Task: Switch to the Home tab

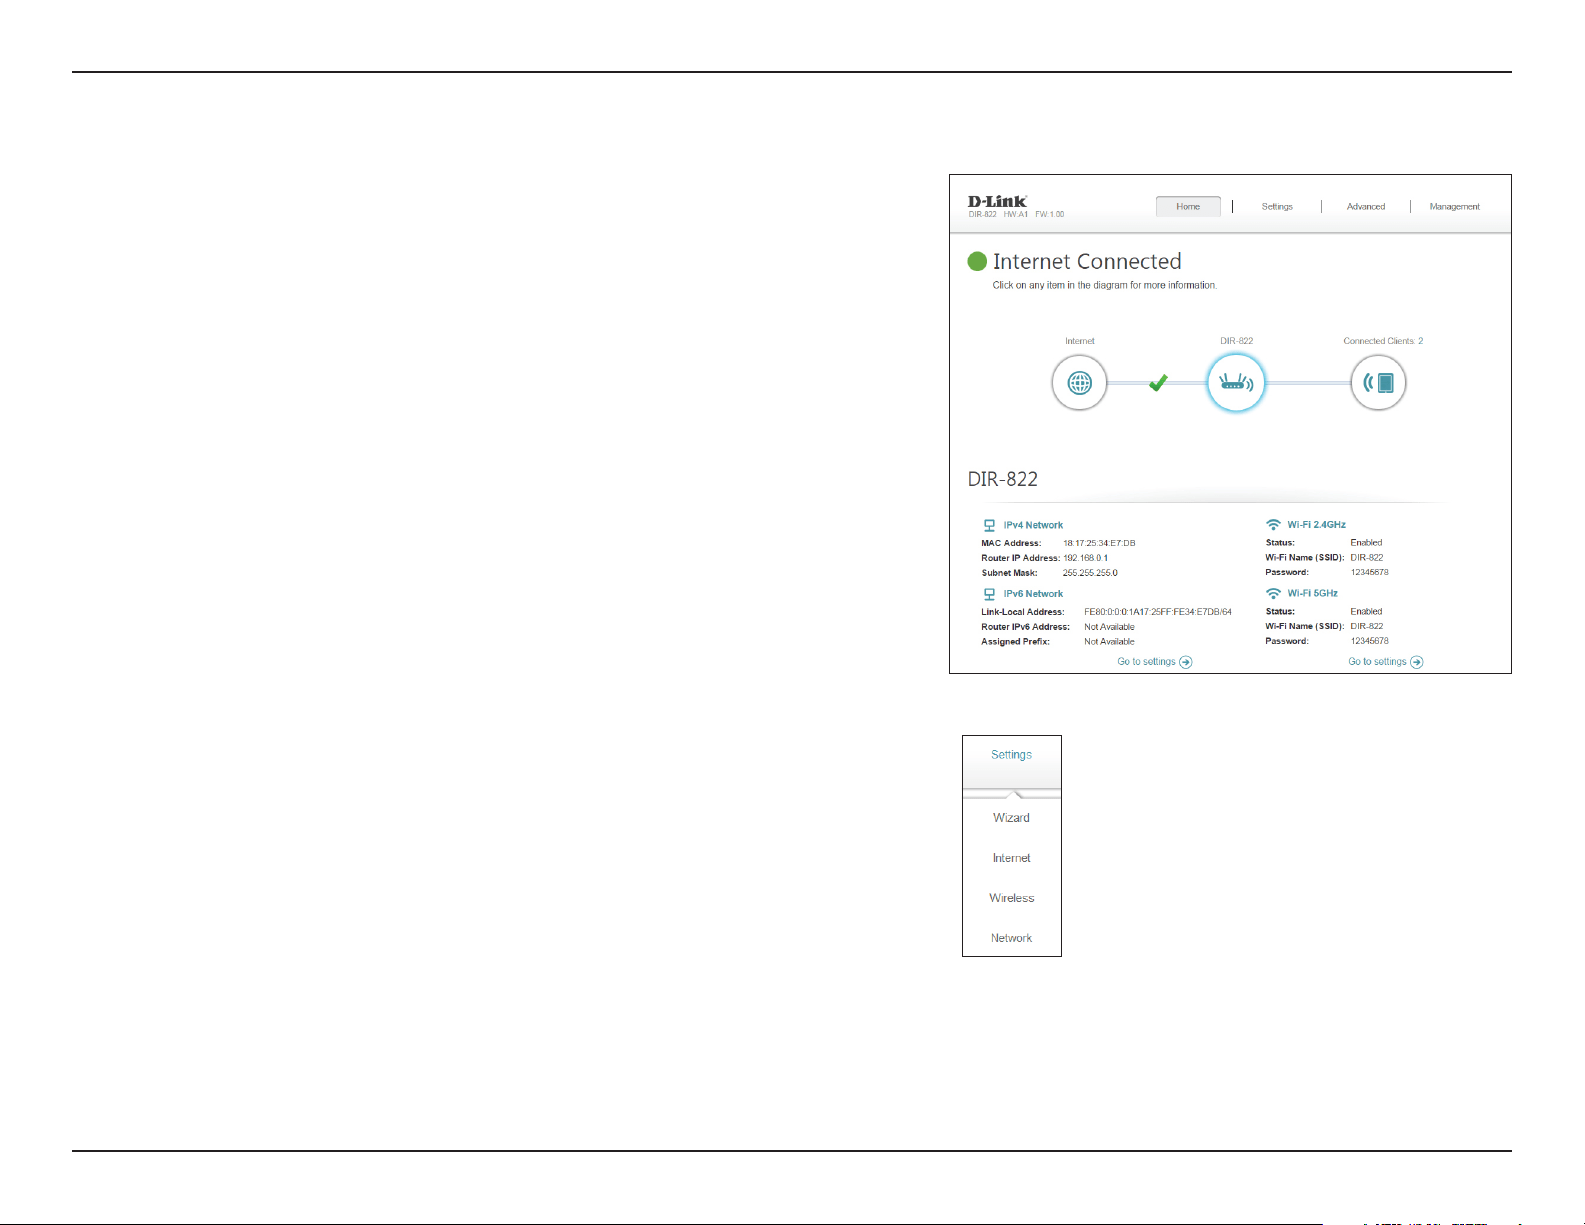Action: (x=1188, y=206)
